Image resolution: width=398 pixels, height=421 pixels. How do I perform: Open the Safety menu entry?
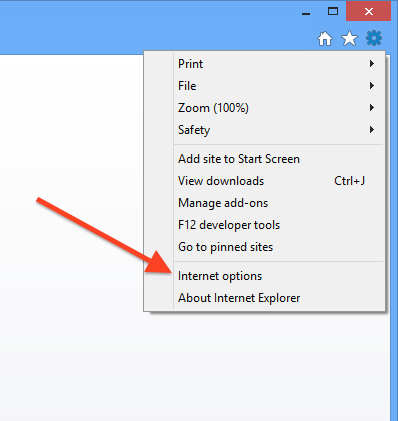(x=265, y=130)
